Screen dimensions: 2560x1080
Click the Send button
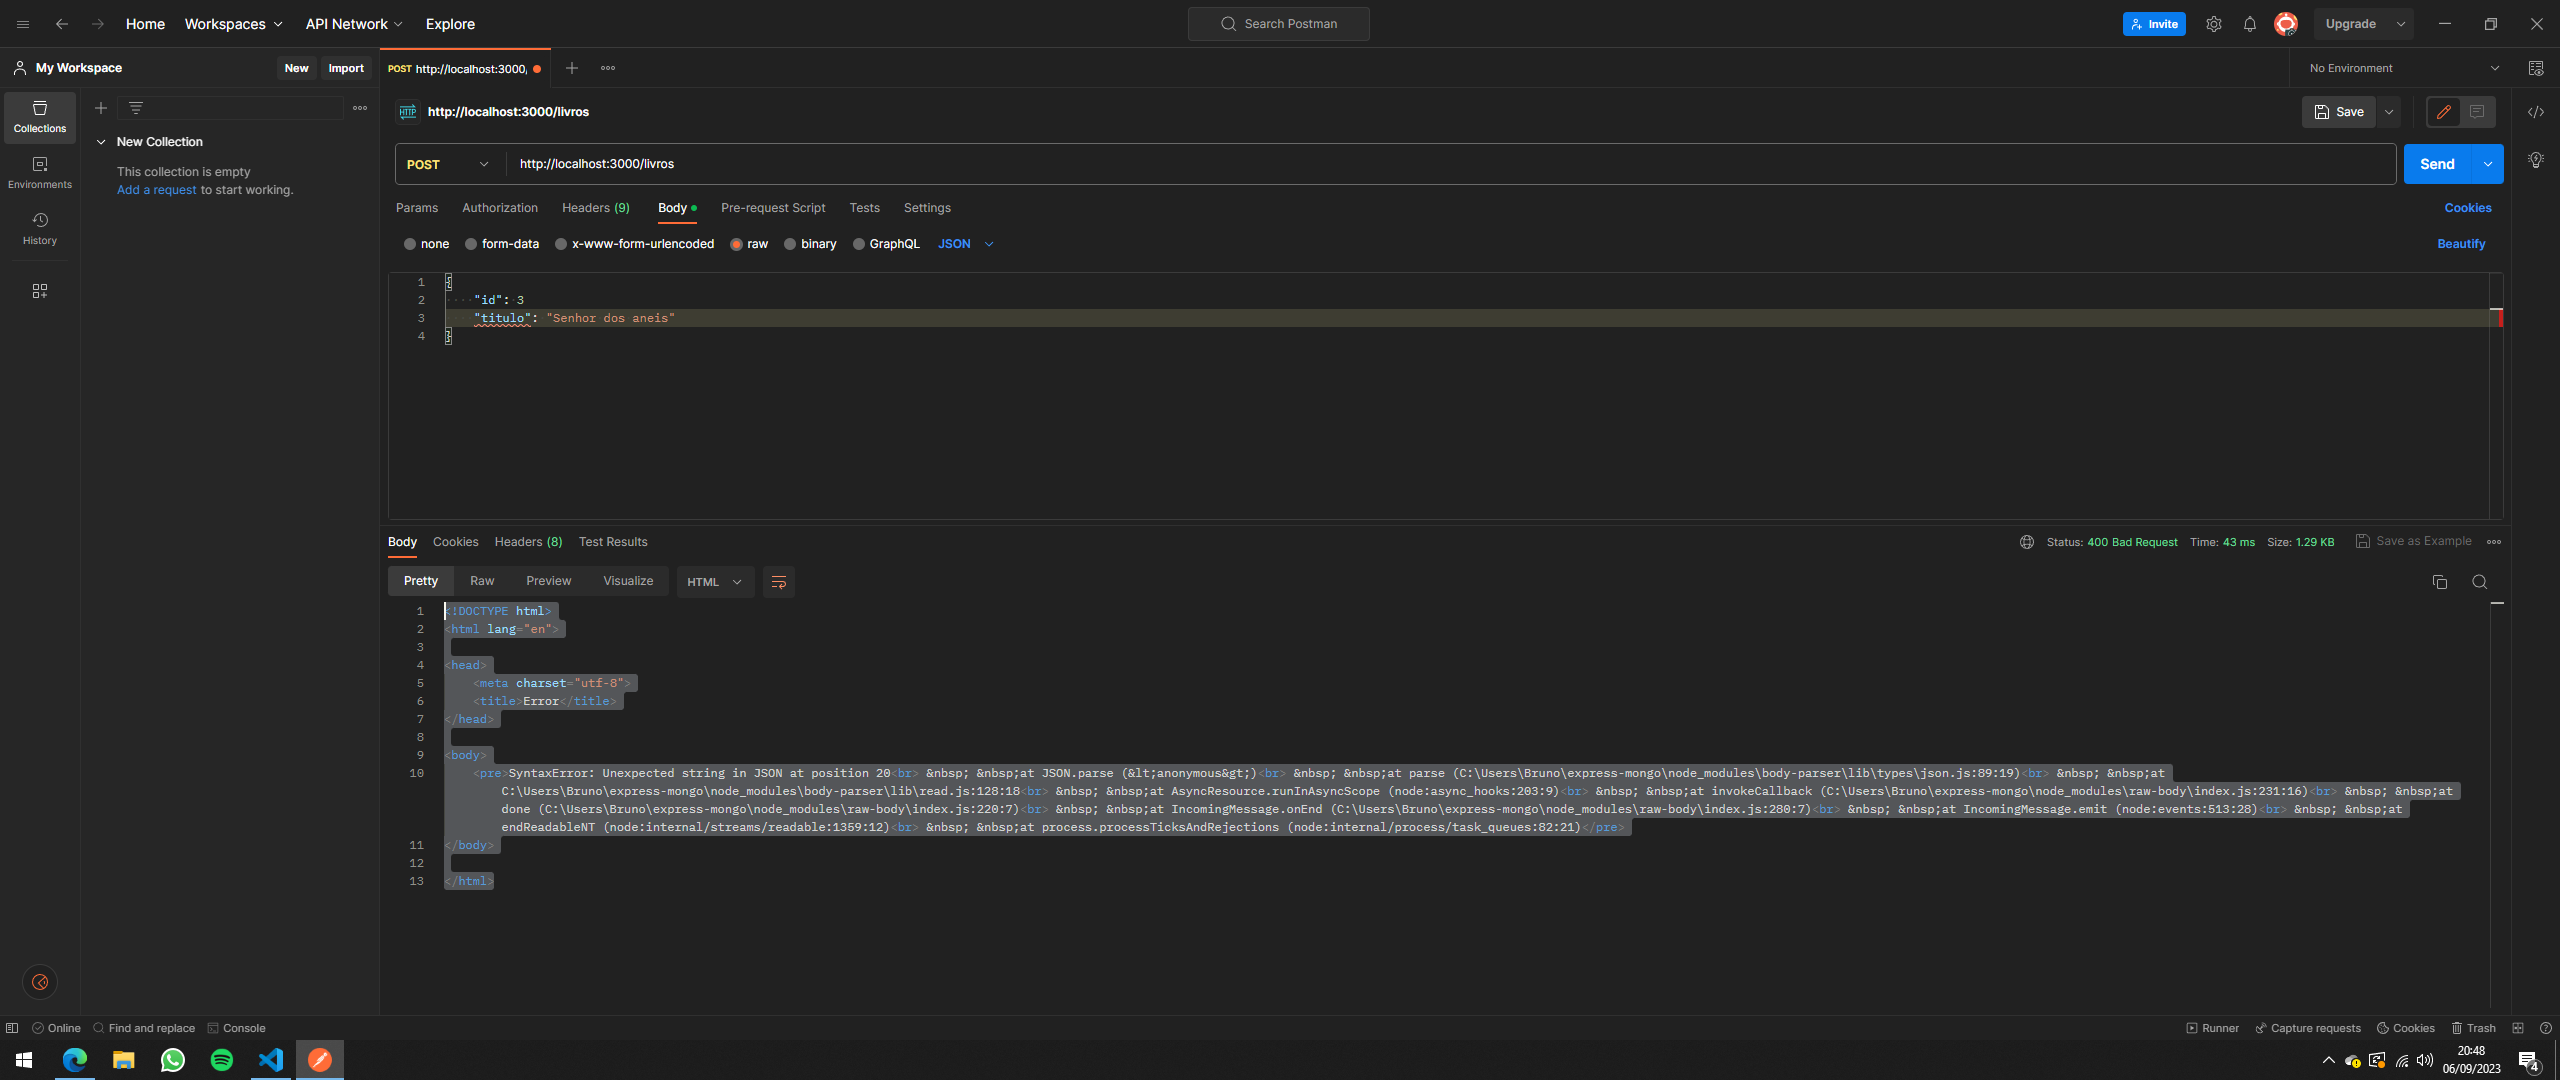click(x=2438, y=164)
